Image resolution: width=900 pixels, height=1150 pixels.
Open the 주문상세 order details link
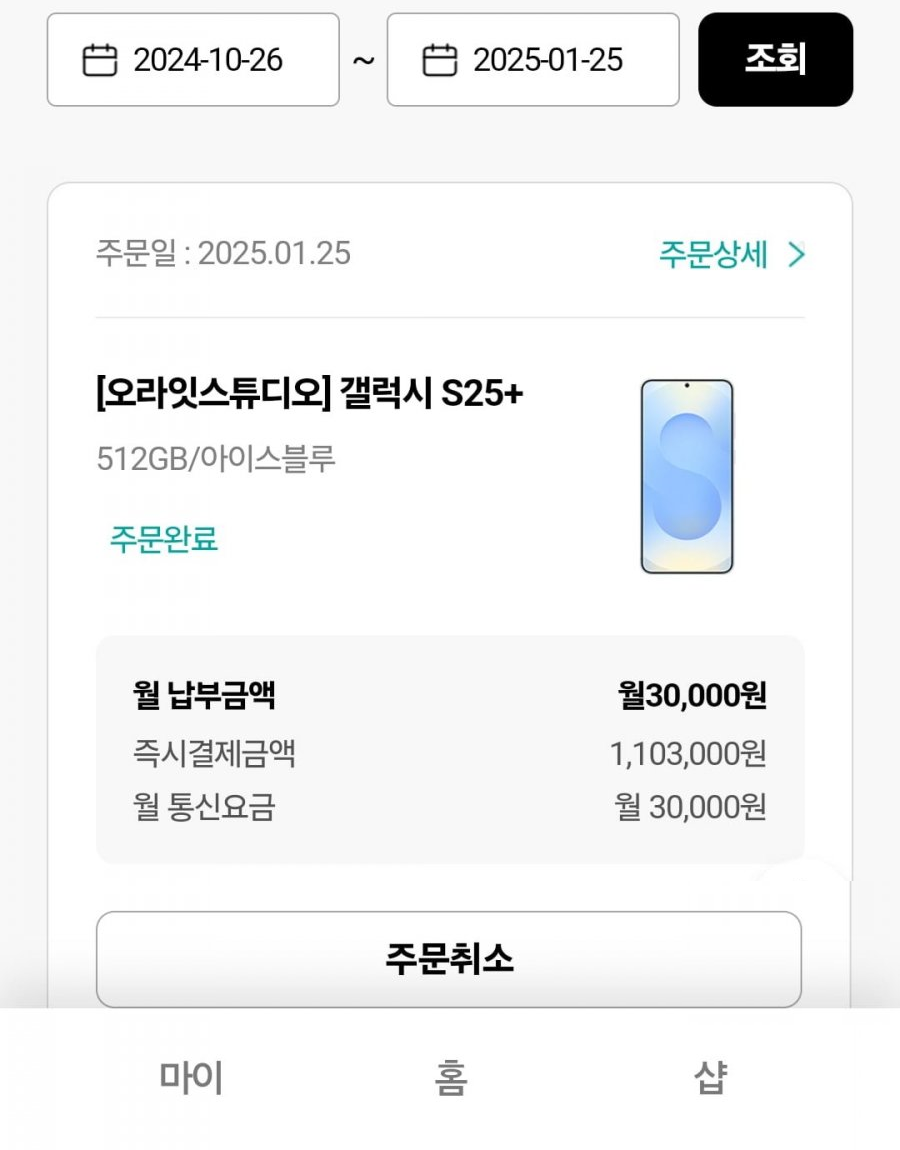point(713,255)
